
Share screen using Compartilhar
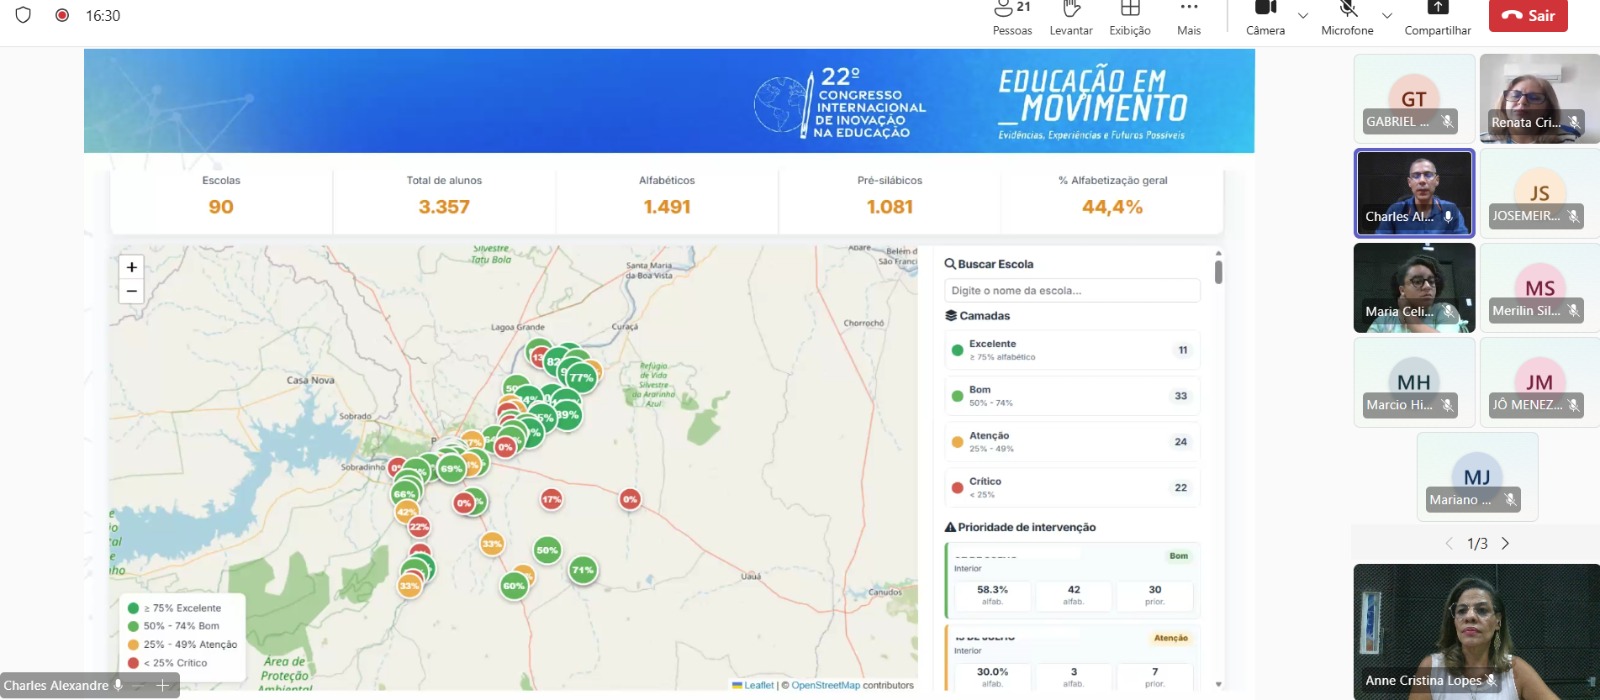pyautogui.click(x=1437, y=18)
